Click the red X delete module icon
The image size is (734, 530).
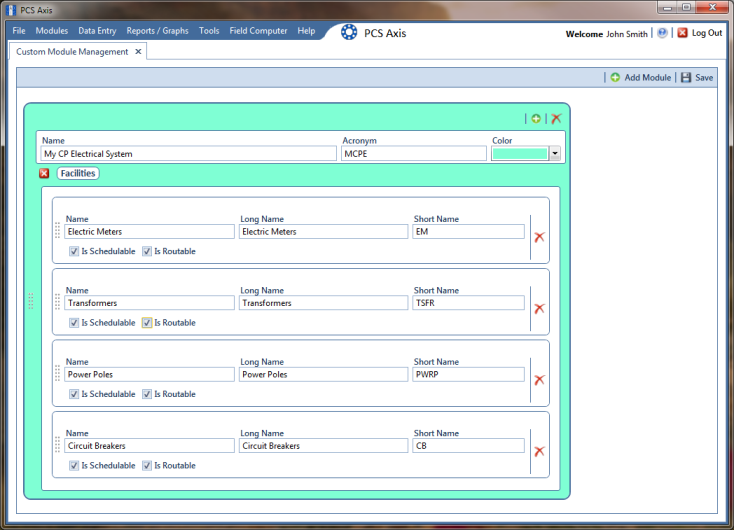[556, 119]
